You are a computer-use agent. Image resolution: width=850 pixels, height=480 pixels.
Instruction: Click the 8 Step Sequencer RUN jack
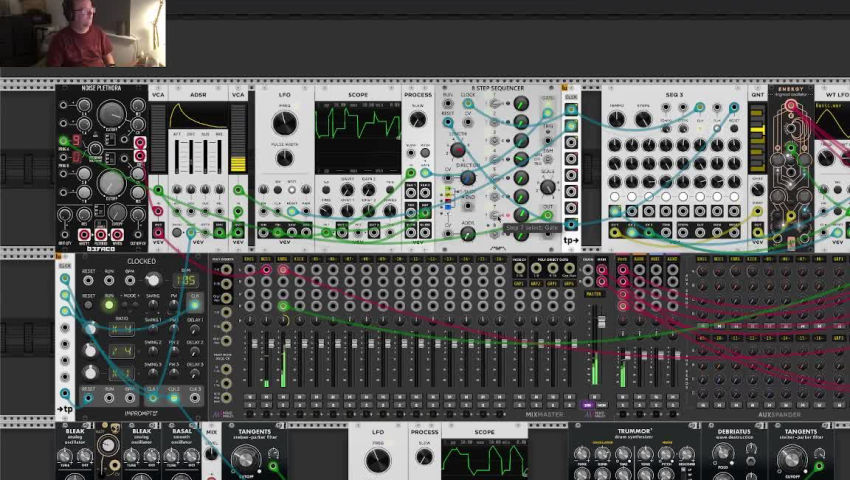coord(448,104)
